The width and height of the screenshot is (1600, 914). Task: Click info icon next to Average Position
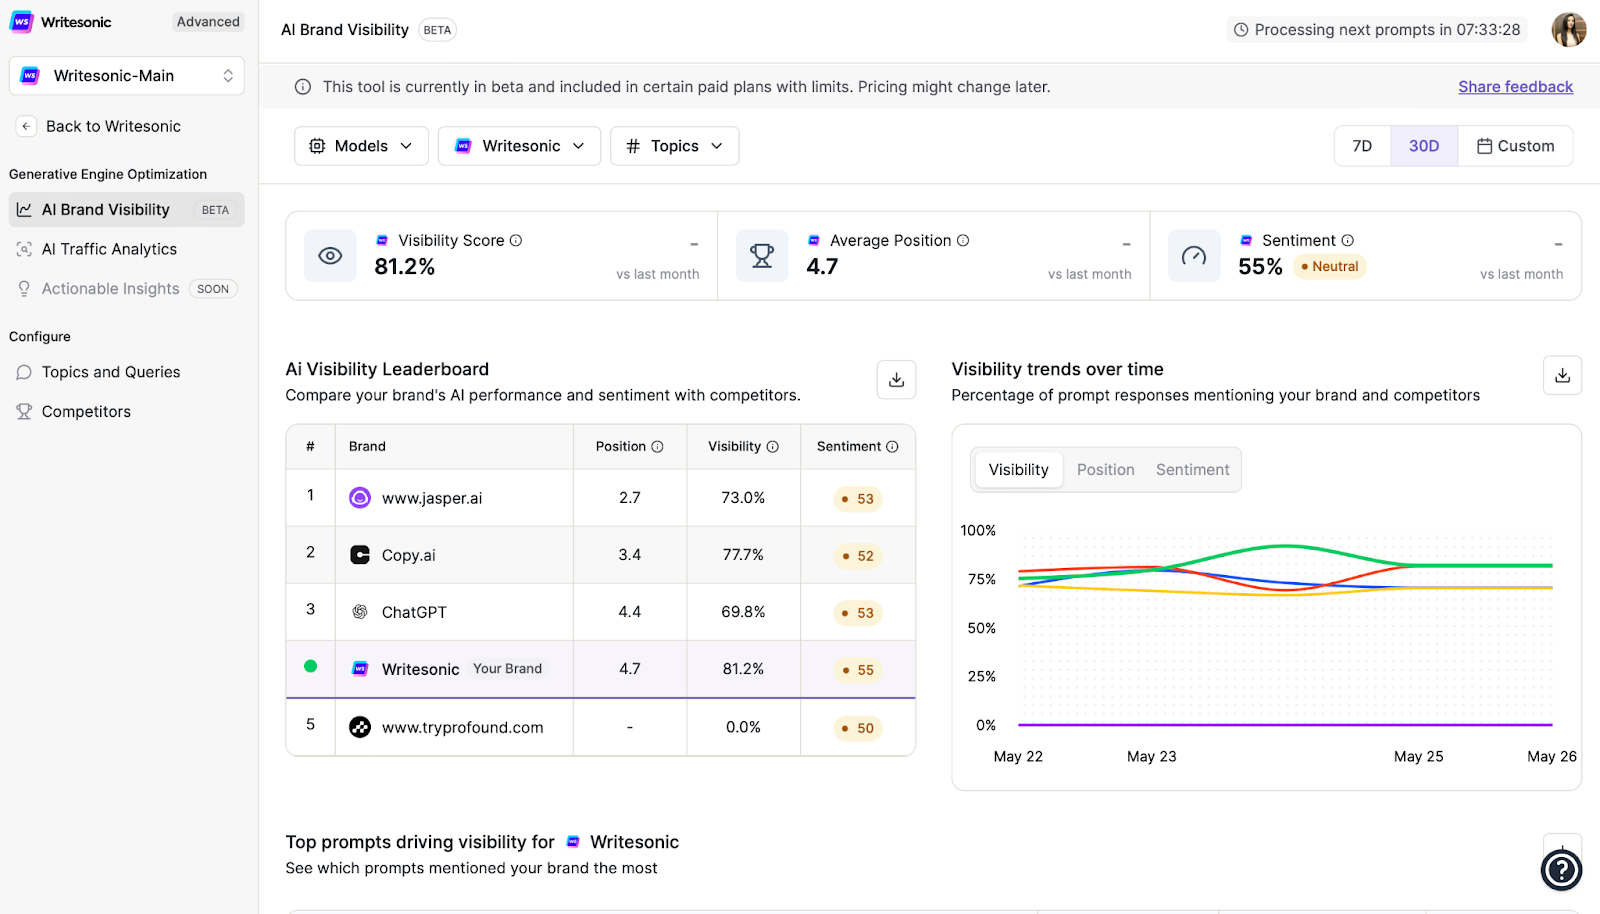963,240
